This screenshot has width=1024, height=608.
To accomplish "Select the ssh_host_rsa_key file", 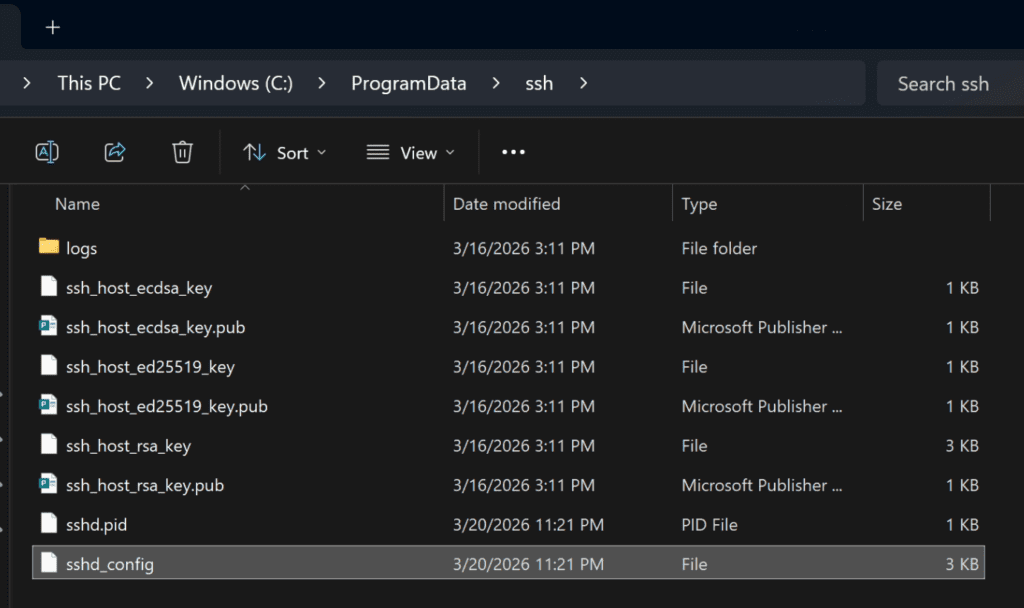I will (128, 446).
